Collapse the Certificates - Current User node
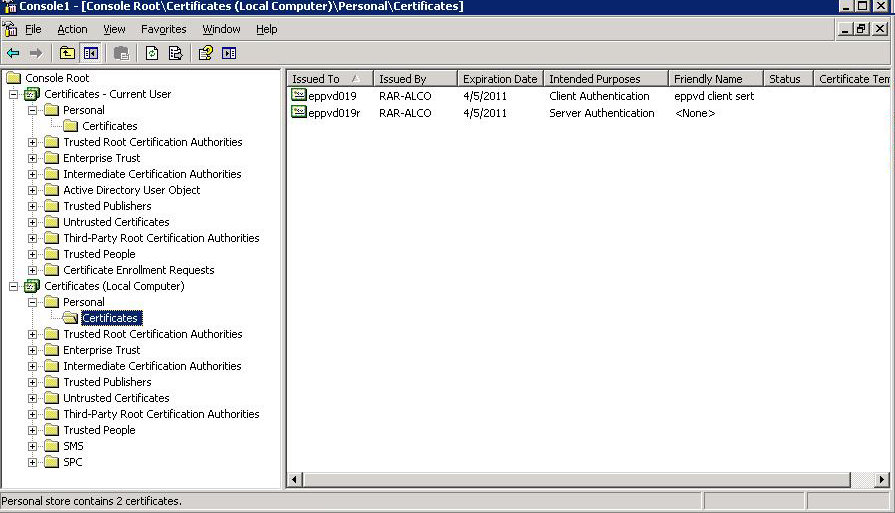Screen dimensions: 895x513 pyautogui.click(x=13, y=95)
